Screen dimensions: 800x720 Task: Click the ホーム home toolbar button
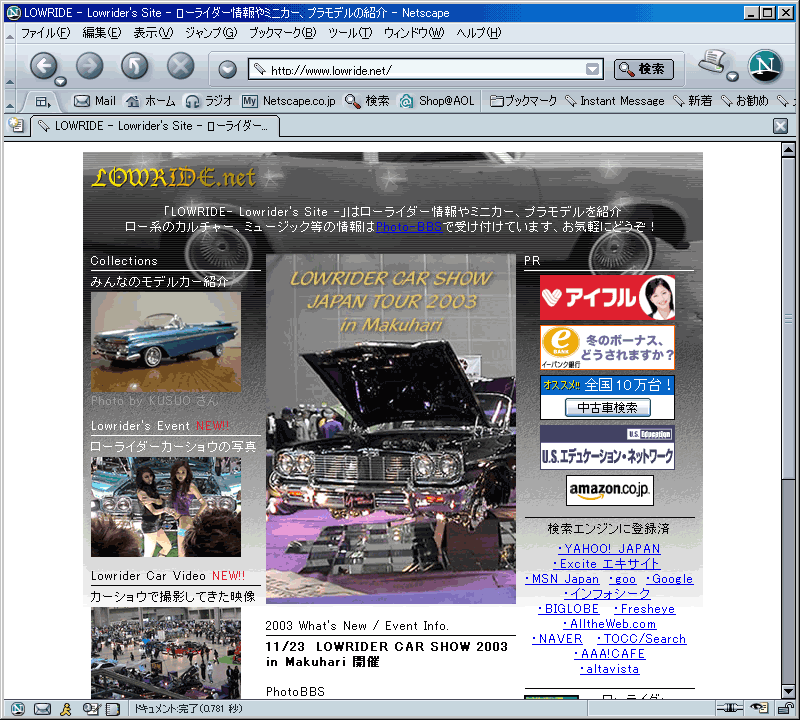click(x=150, y=101)
